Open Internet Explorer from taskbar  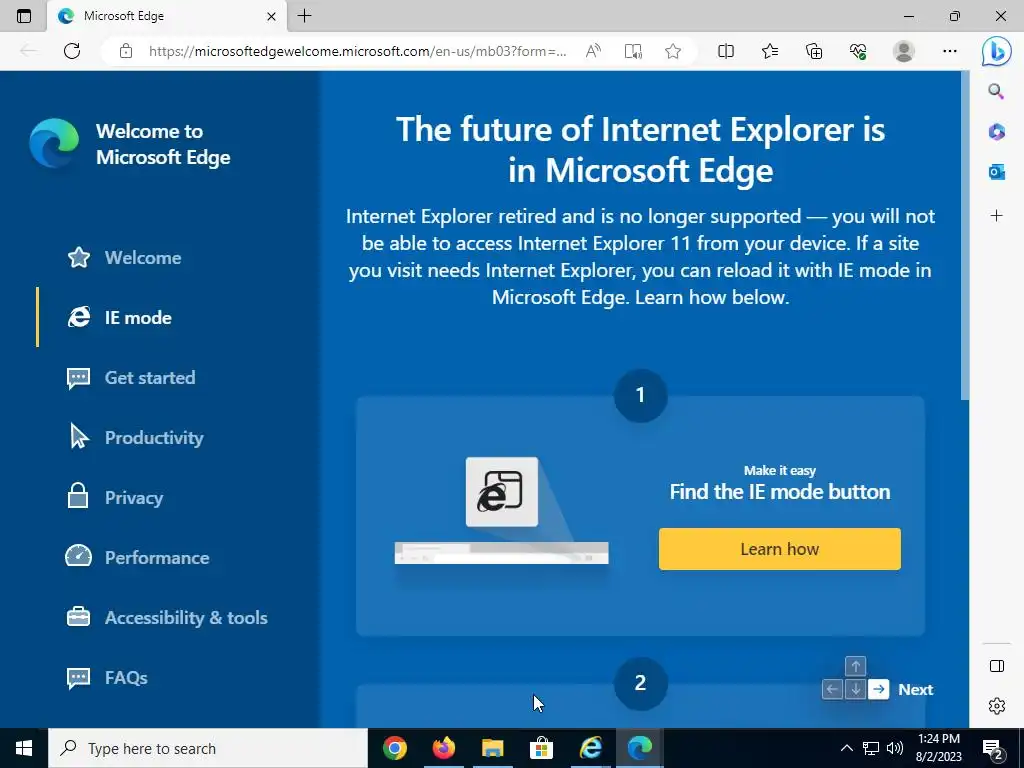click(x=590, y=748)
